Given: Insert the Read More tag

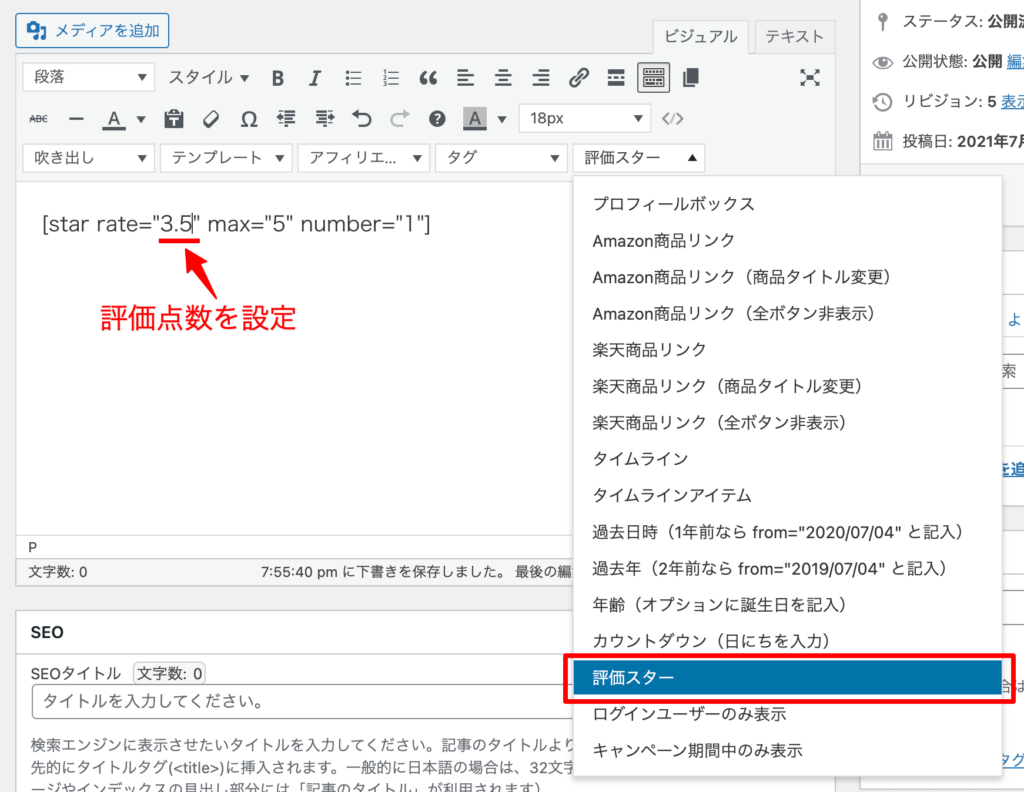Looking at the screenshot, I should (616, 78).
